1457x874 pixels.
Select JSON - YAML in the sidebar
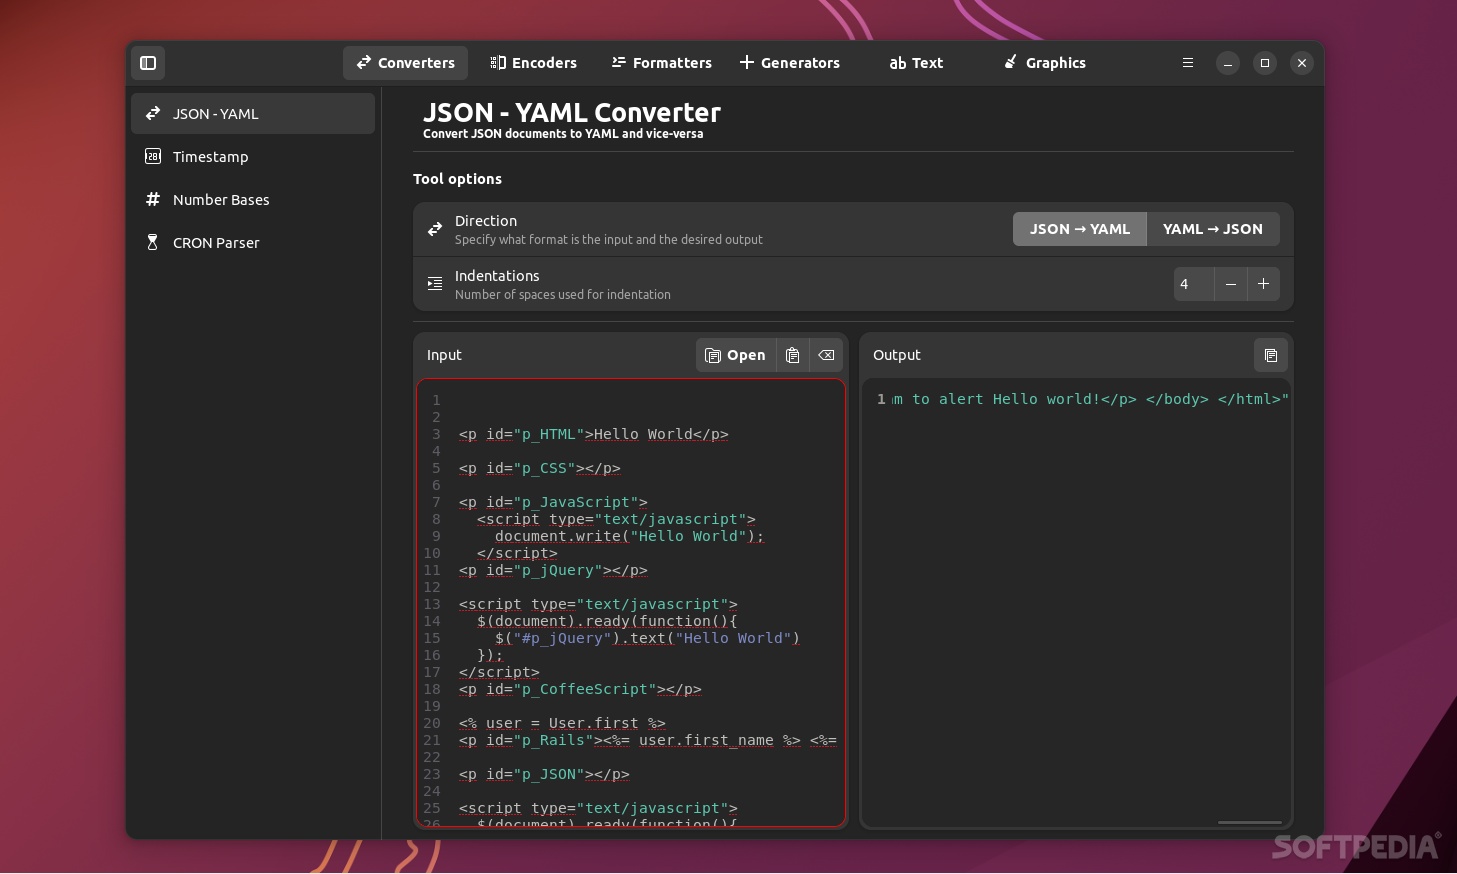tap(215, 114)
